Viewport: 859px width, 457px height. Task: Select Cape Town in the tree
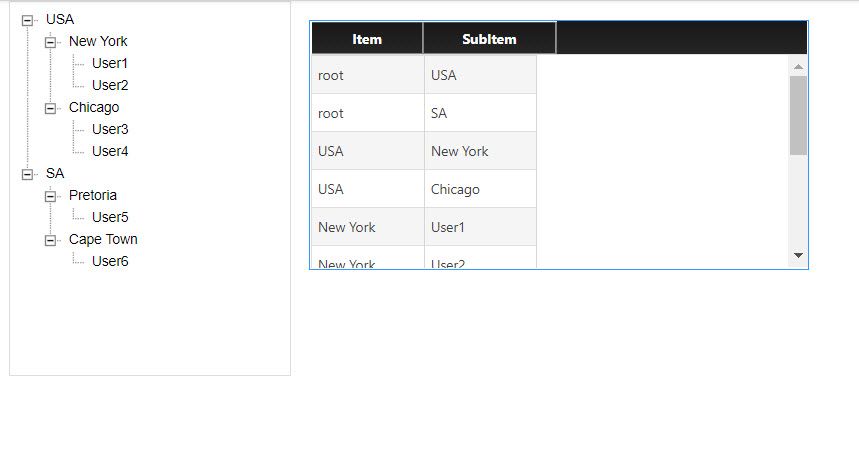(x=103, y=239)
